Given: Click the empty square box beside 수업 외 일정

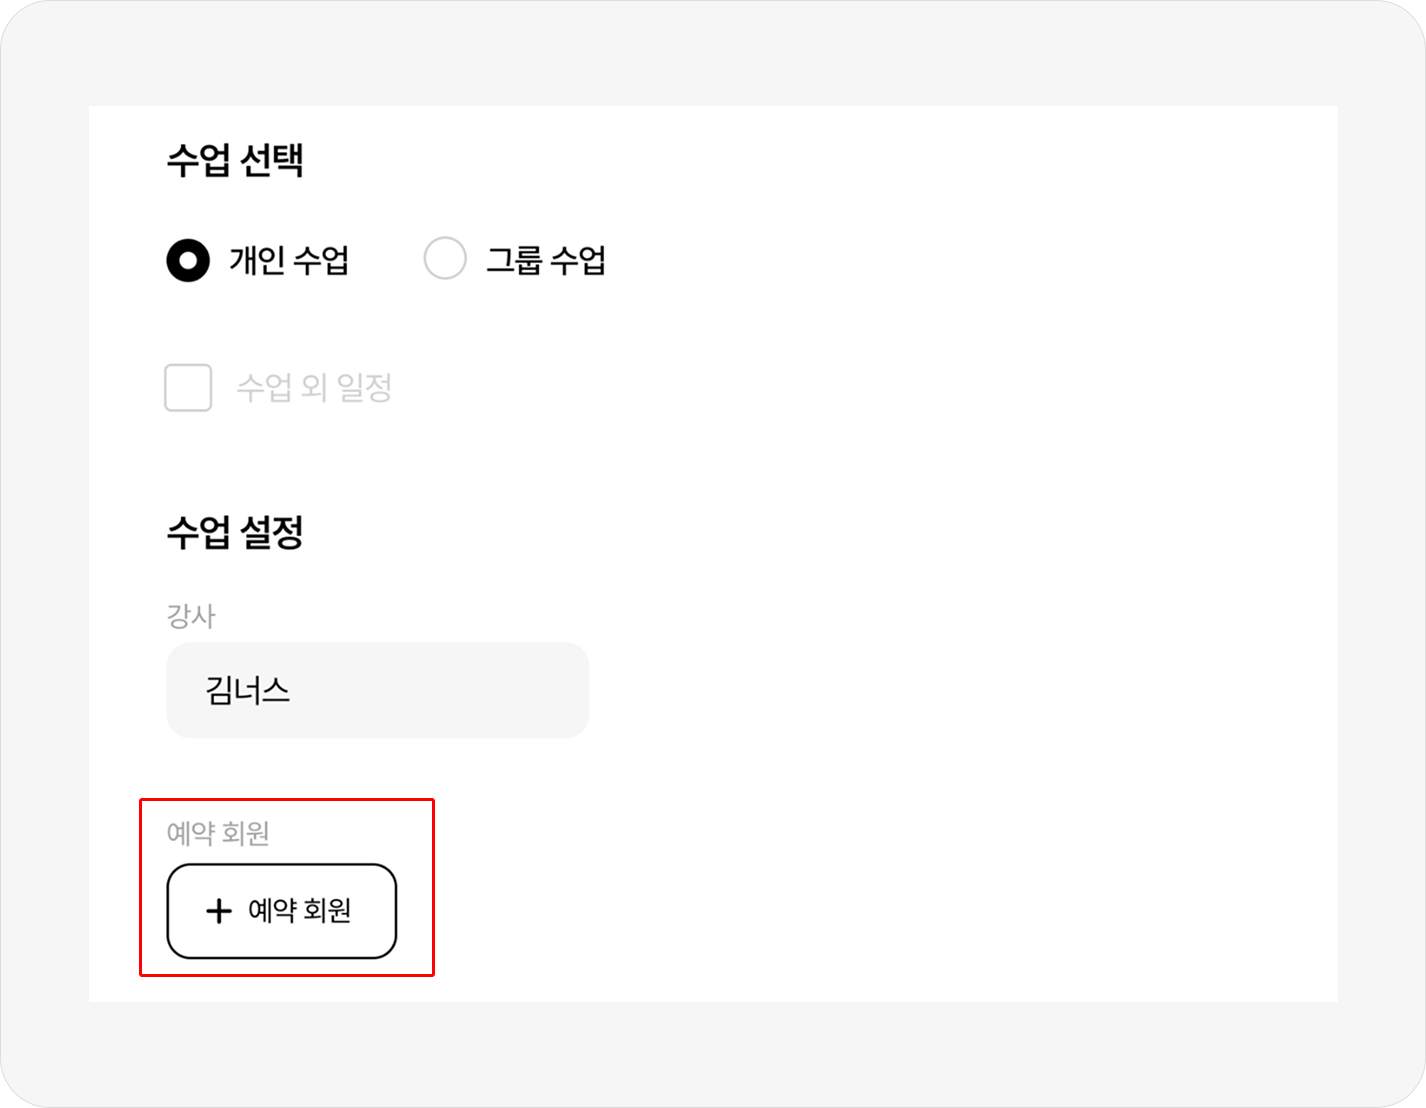Looking at the screenshot, I should 188,388.
